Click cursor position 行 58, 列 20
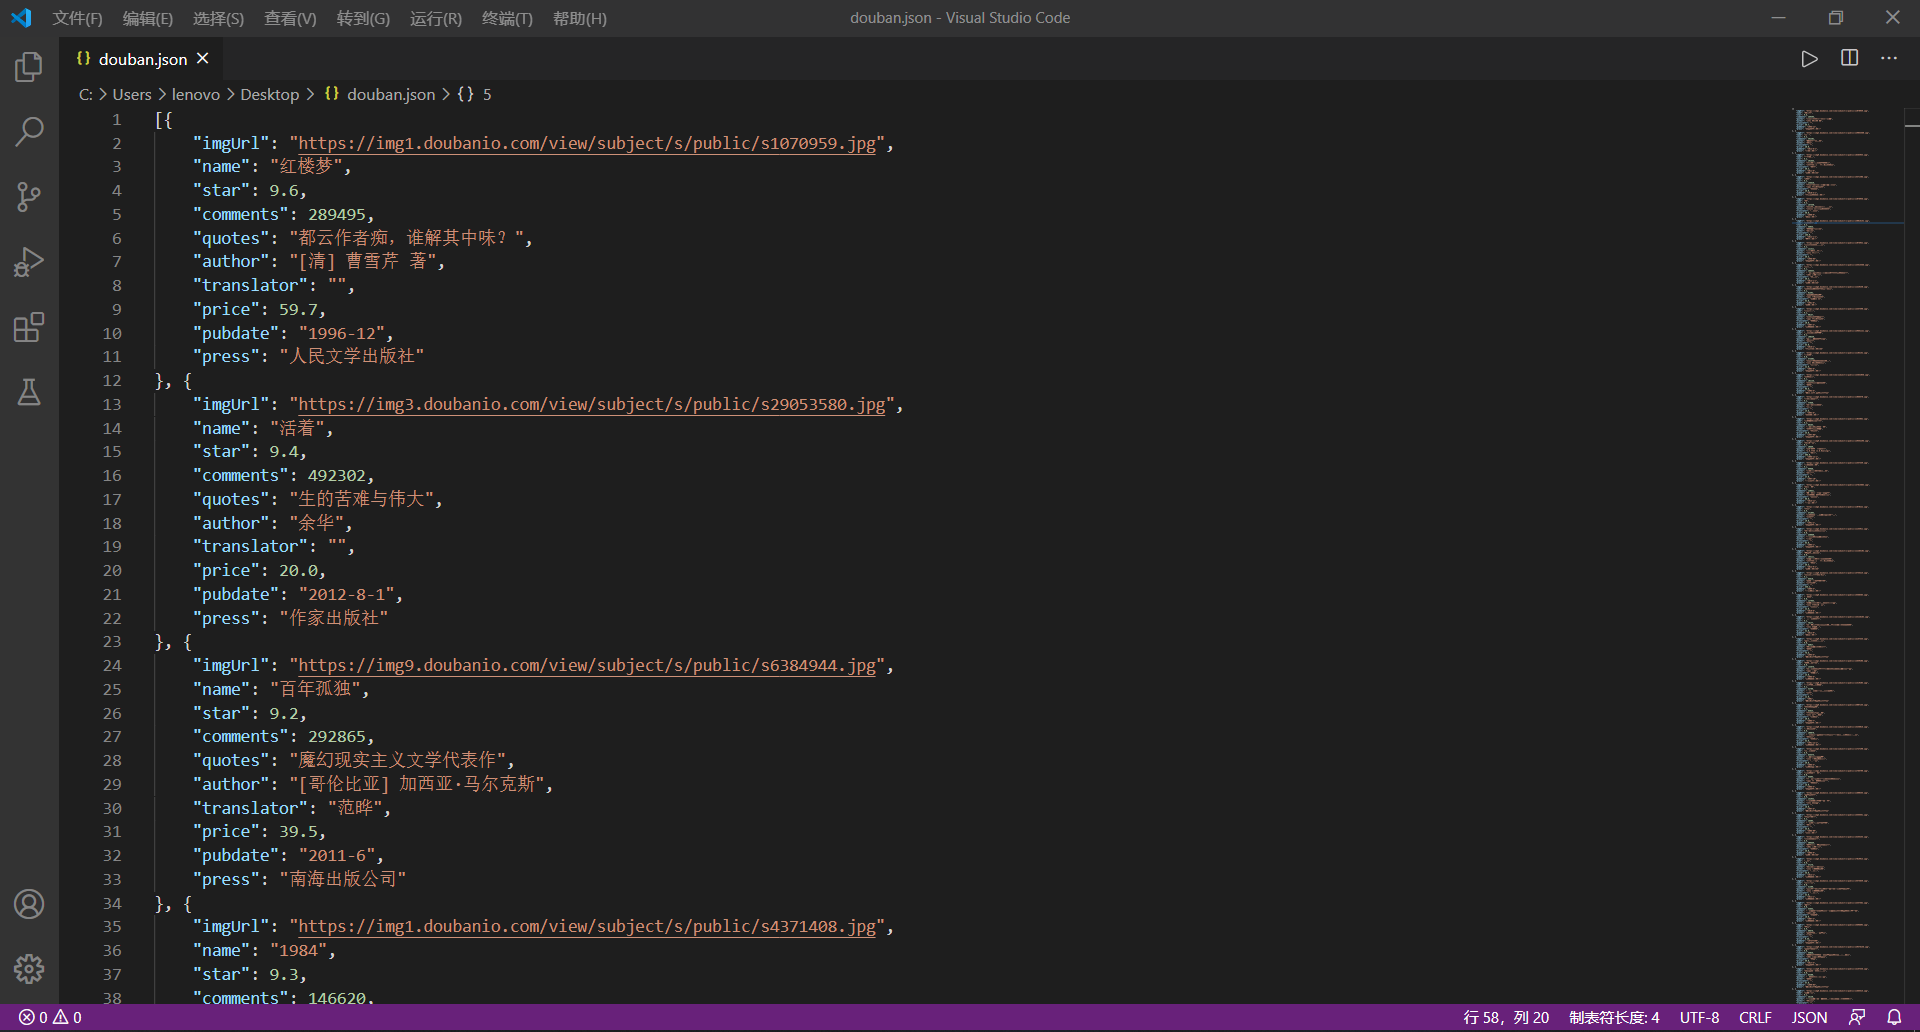The height and width of the screenshot is (1032, 1920). click(x=1506, y=1017)
